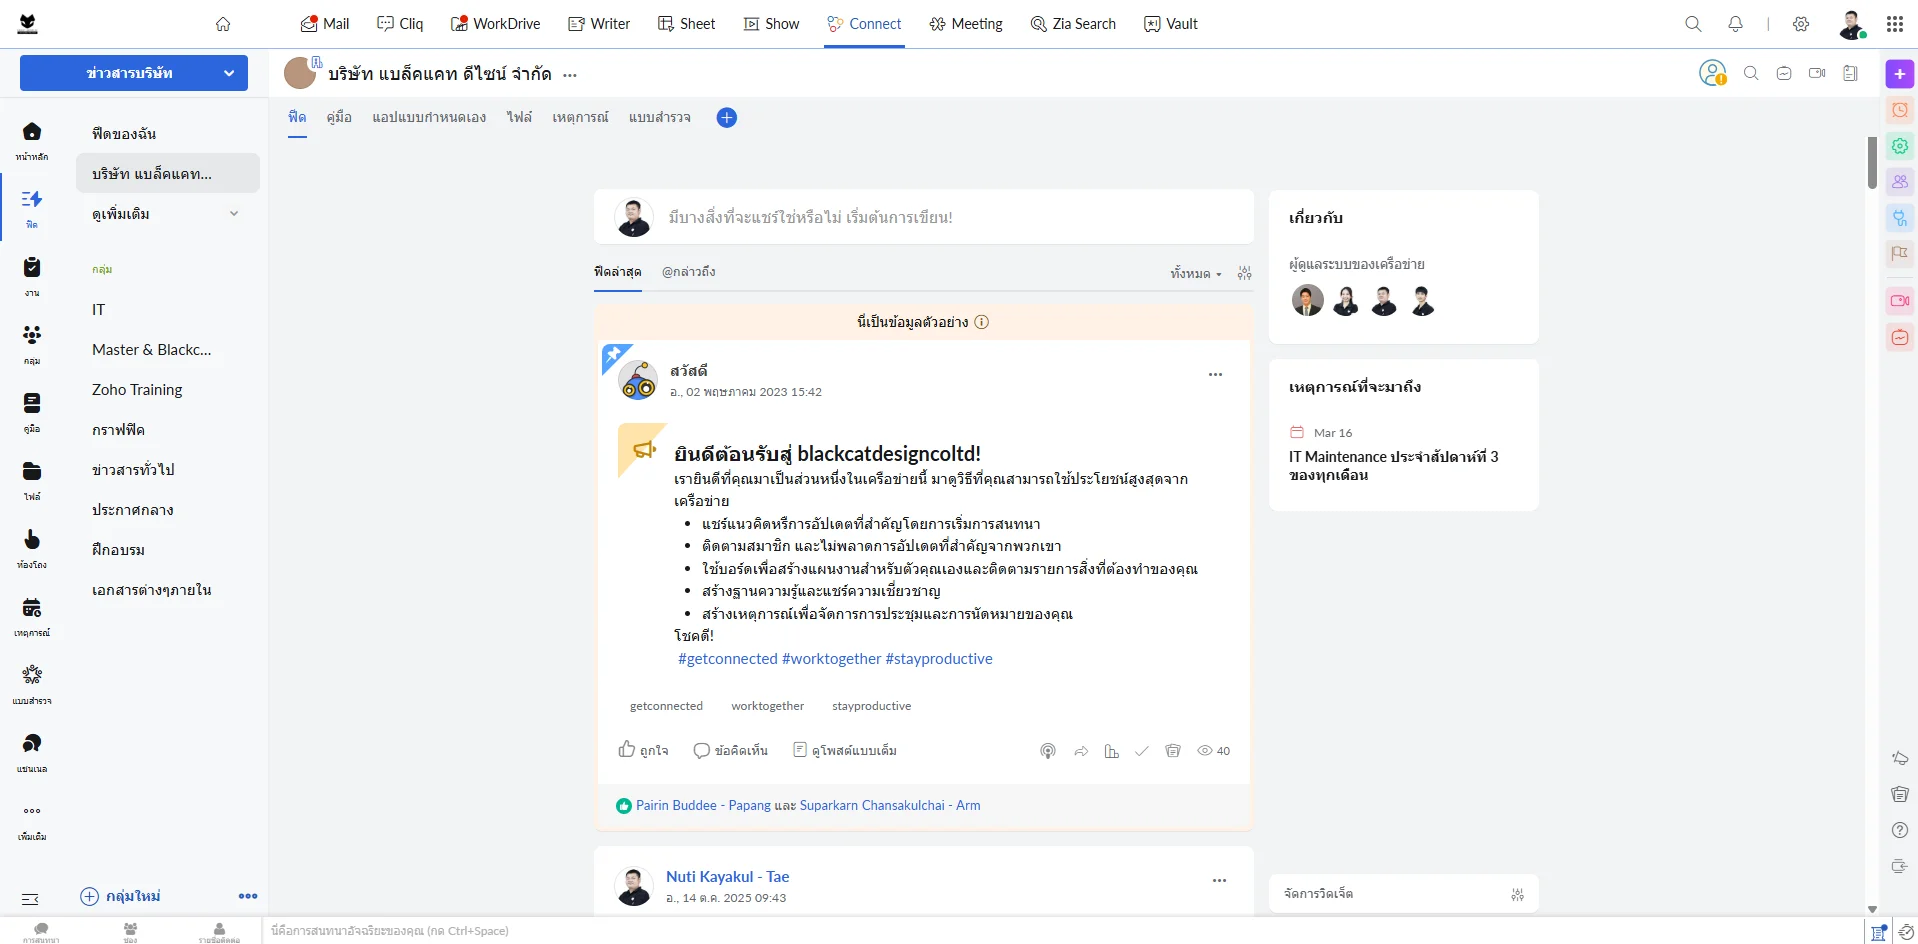Create a new group with กลุ่มใหม่
Screen dimensions: 1918x944
point(121,896)
